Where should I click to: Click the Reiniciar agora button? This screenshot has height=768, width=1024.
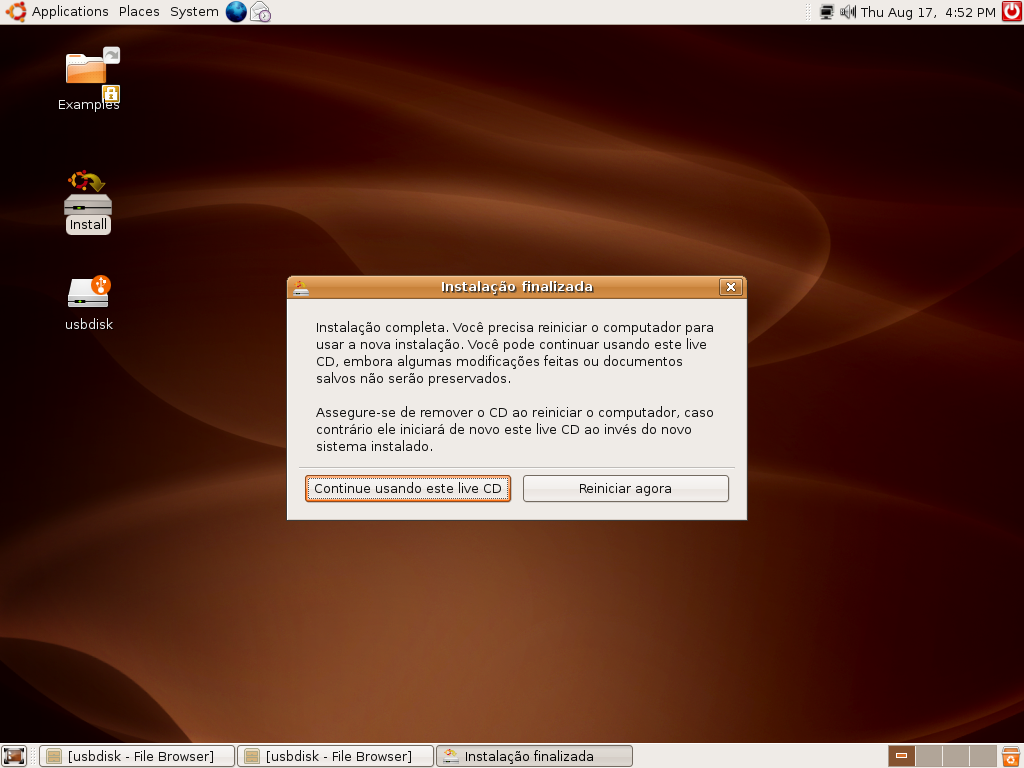[626, 488]
